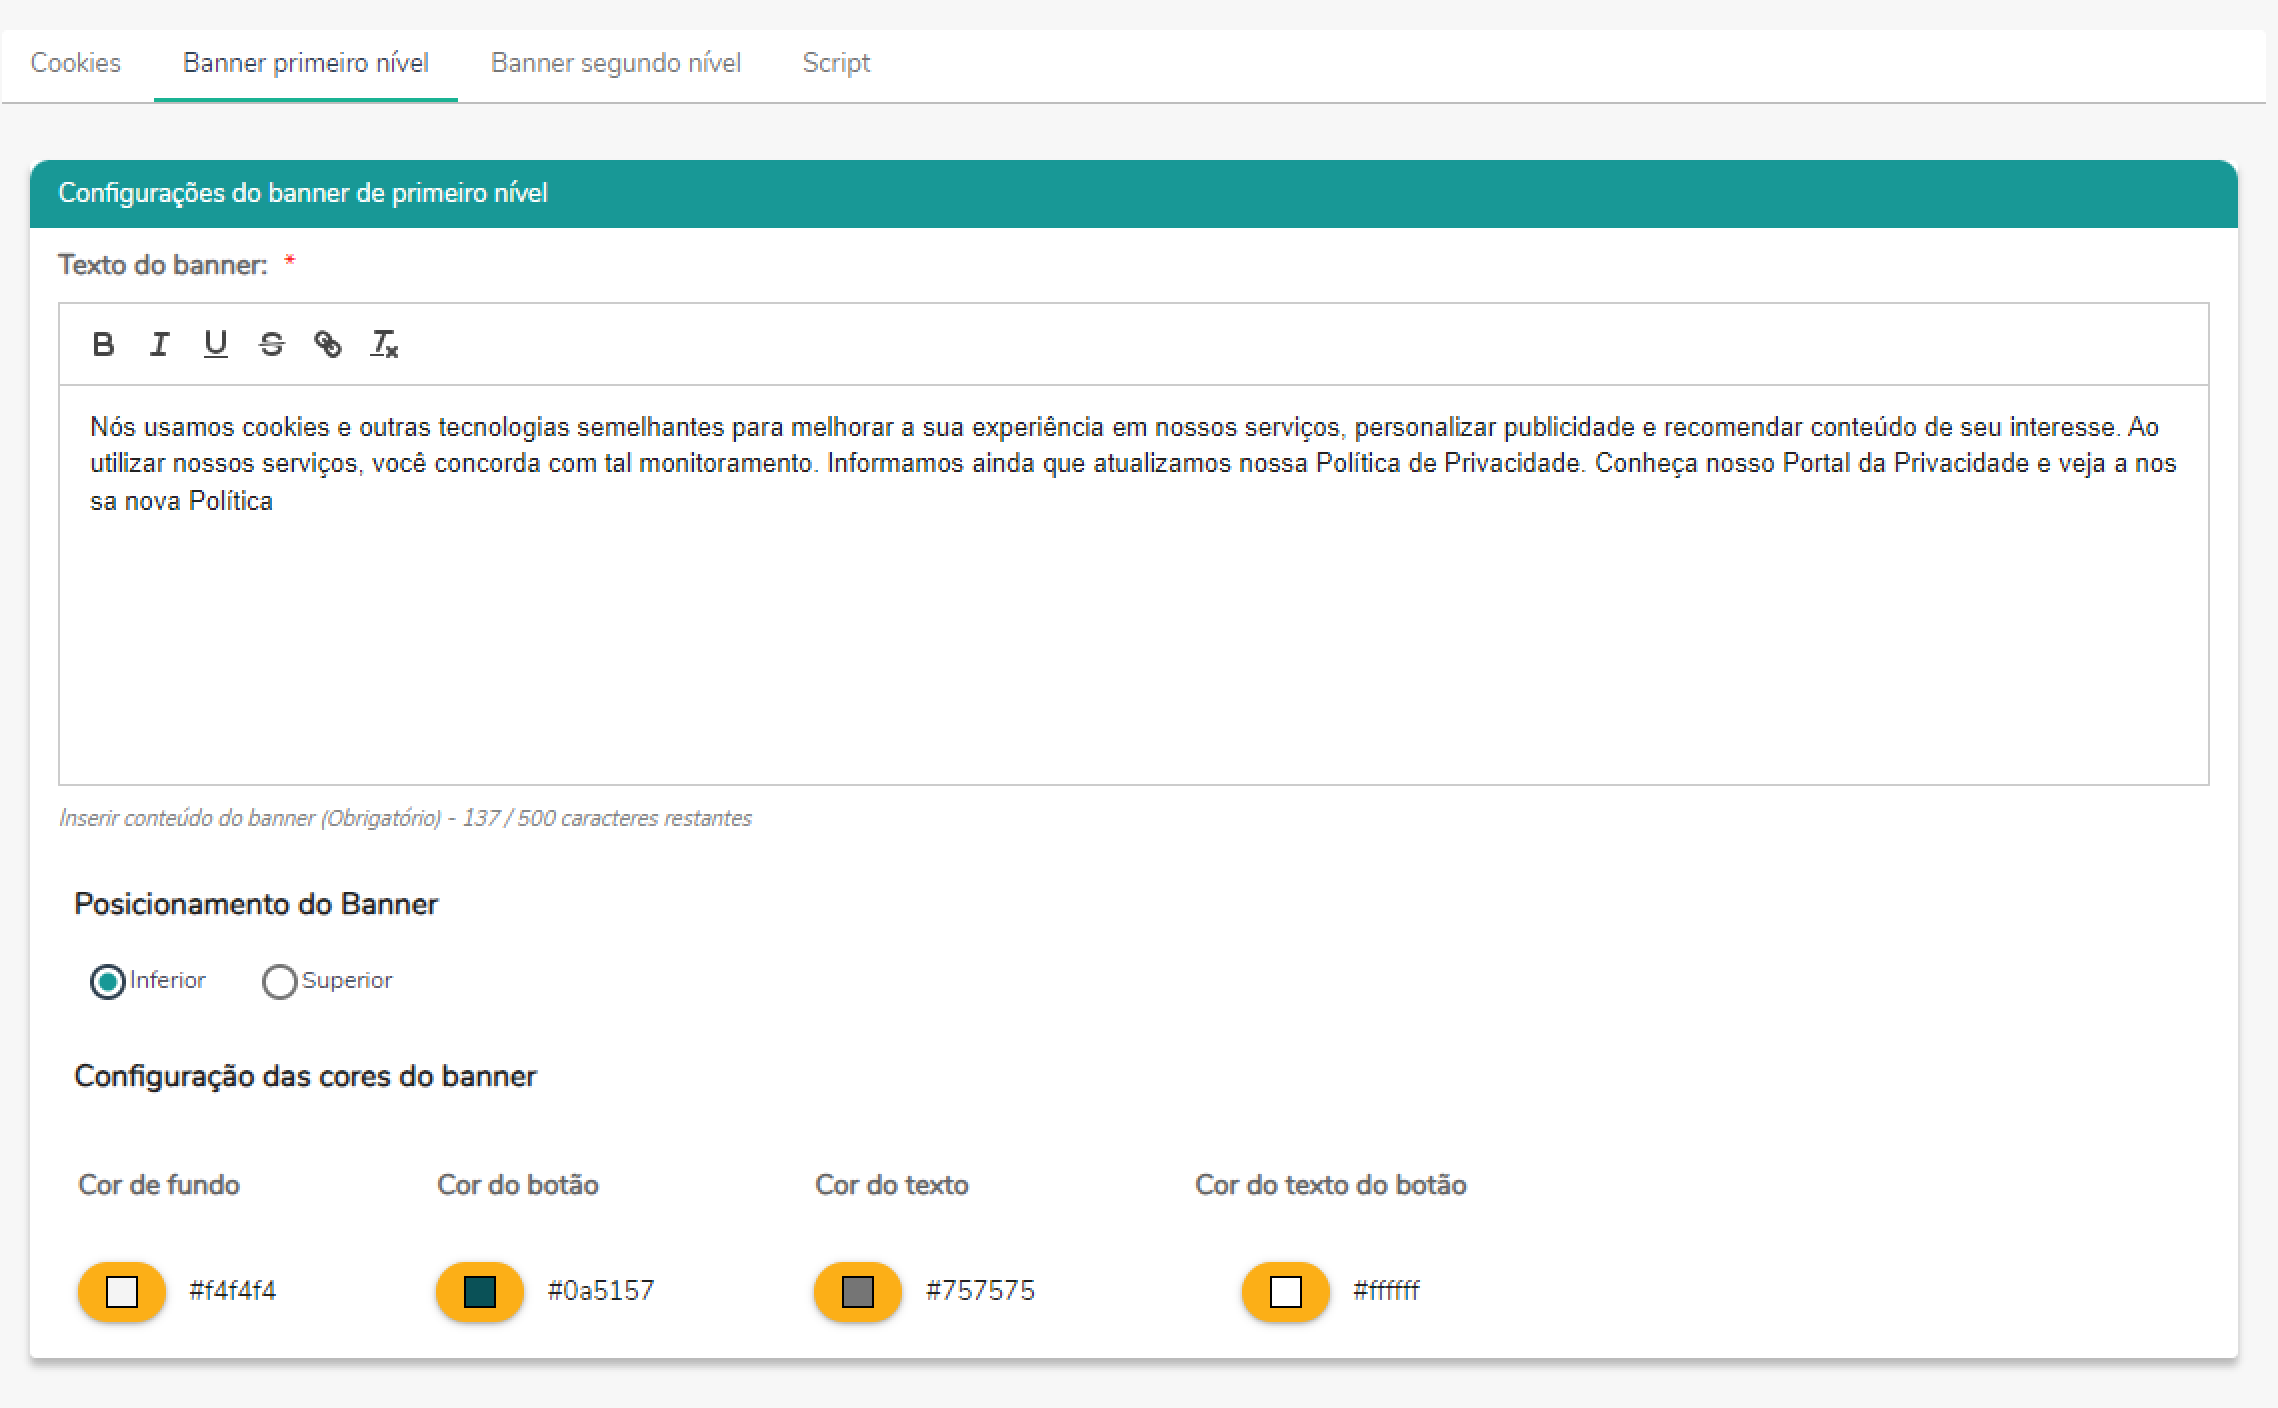Select the Superior banner position
This screenshot has height=1408, width=2278.
coord(279,981)
